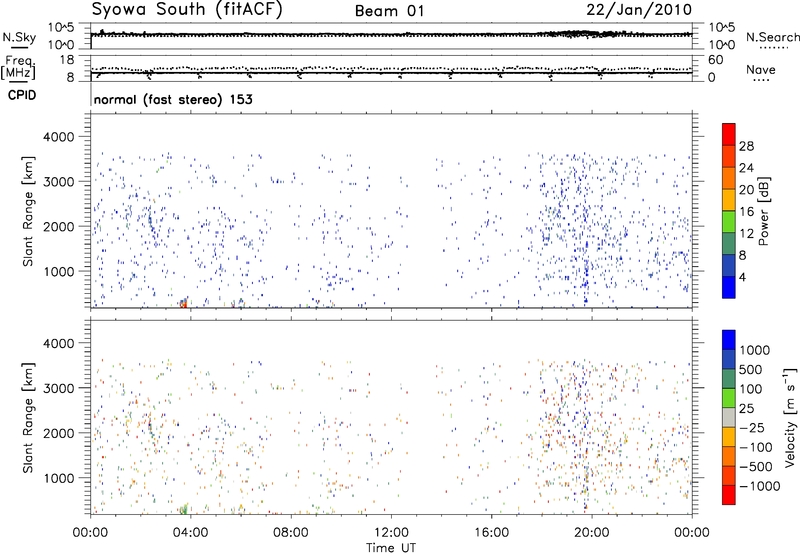Click the 'Power [dB]' colorbar title
Viewport: 800px width, 554px height.
click(763, 211)
